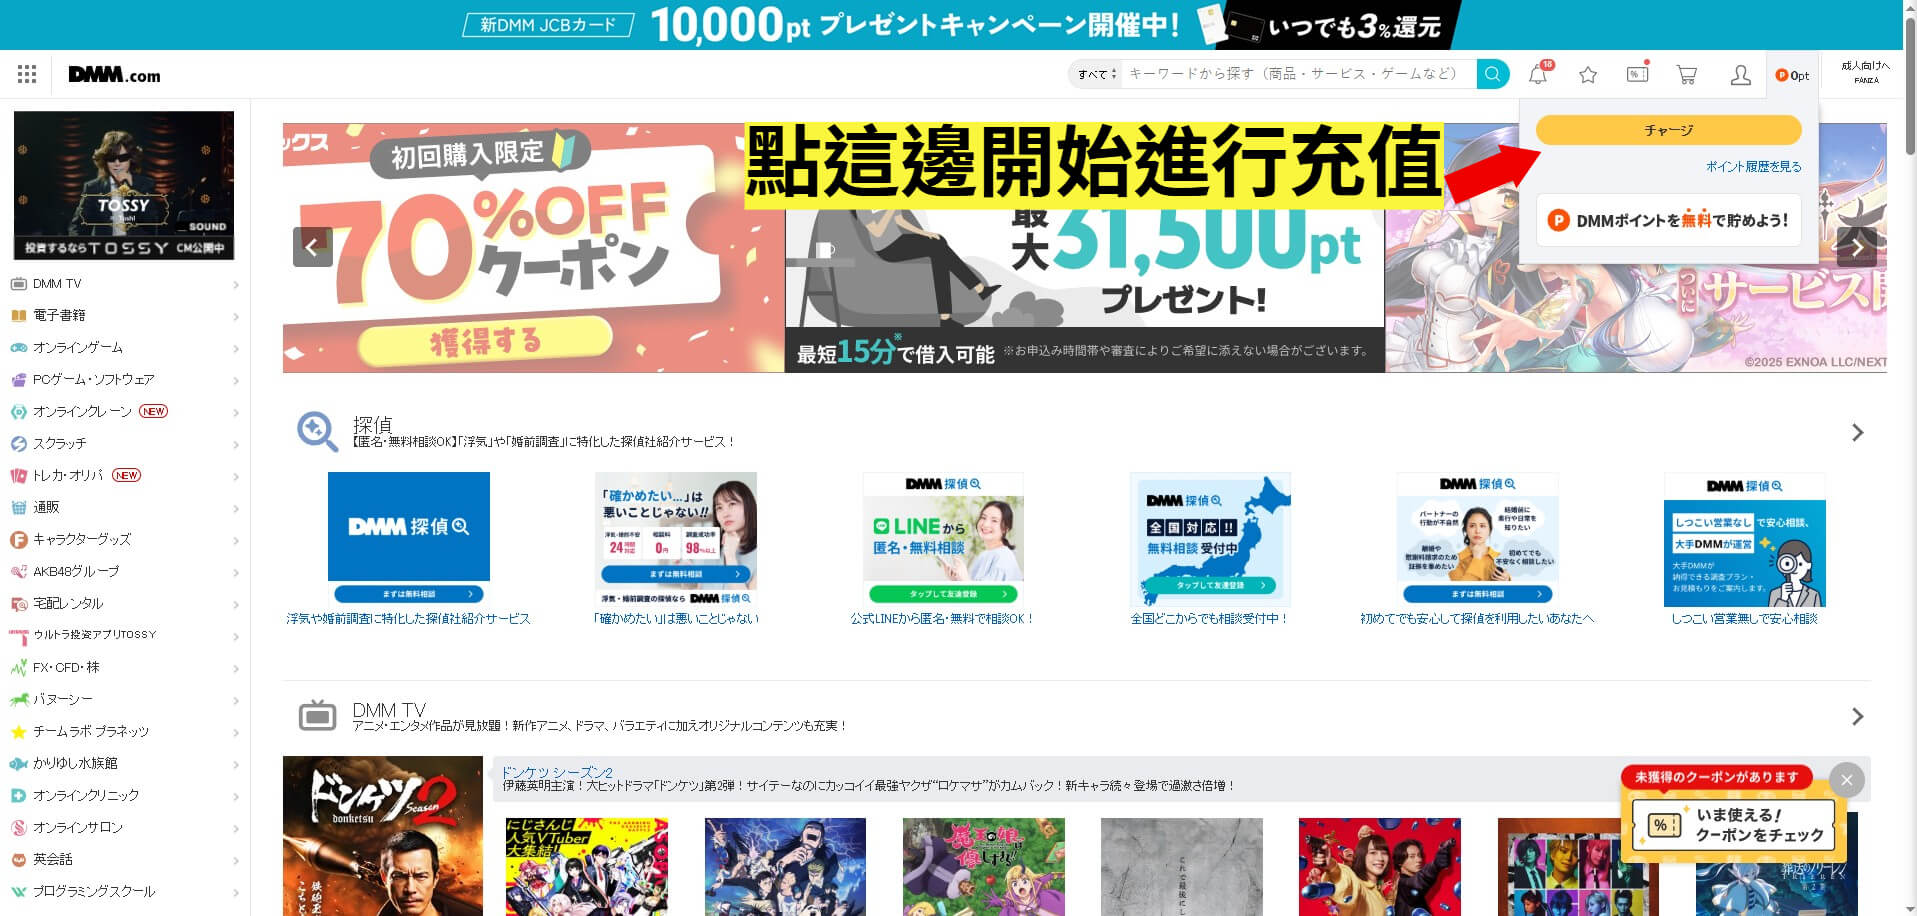Open the shopping cart icon
This screenshot has width=1917, height=916.
coord(1687,75)
